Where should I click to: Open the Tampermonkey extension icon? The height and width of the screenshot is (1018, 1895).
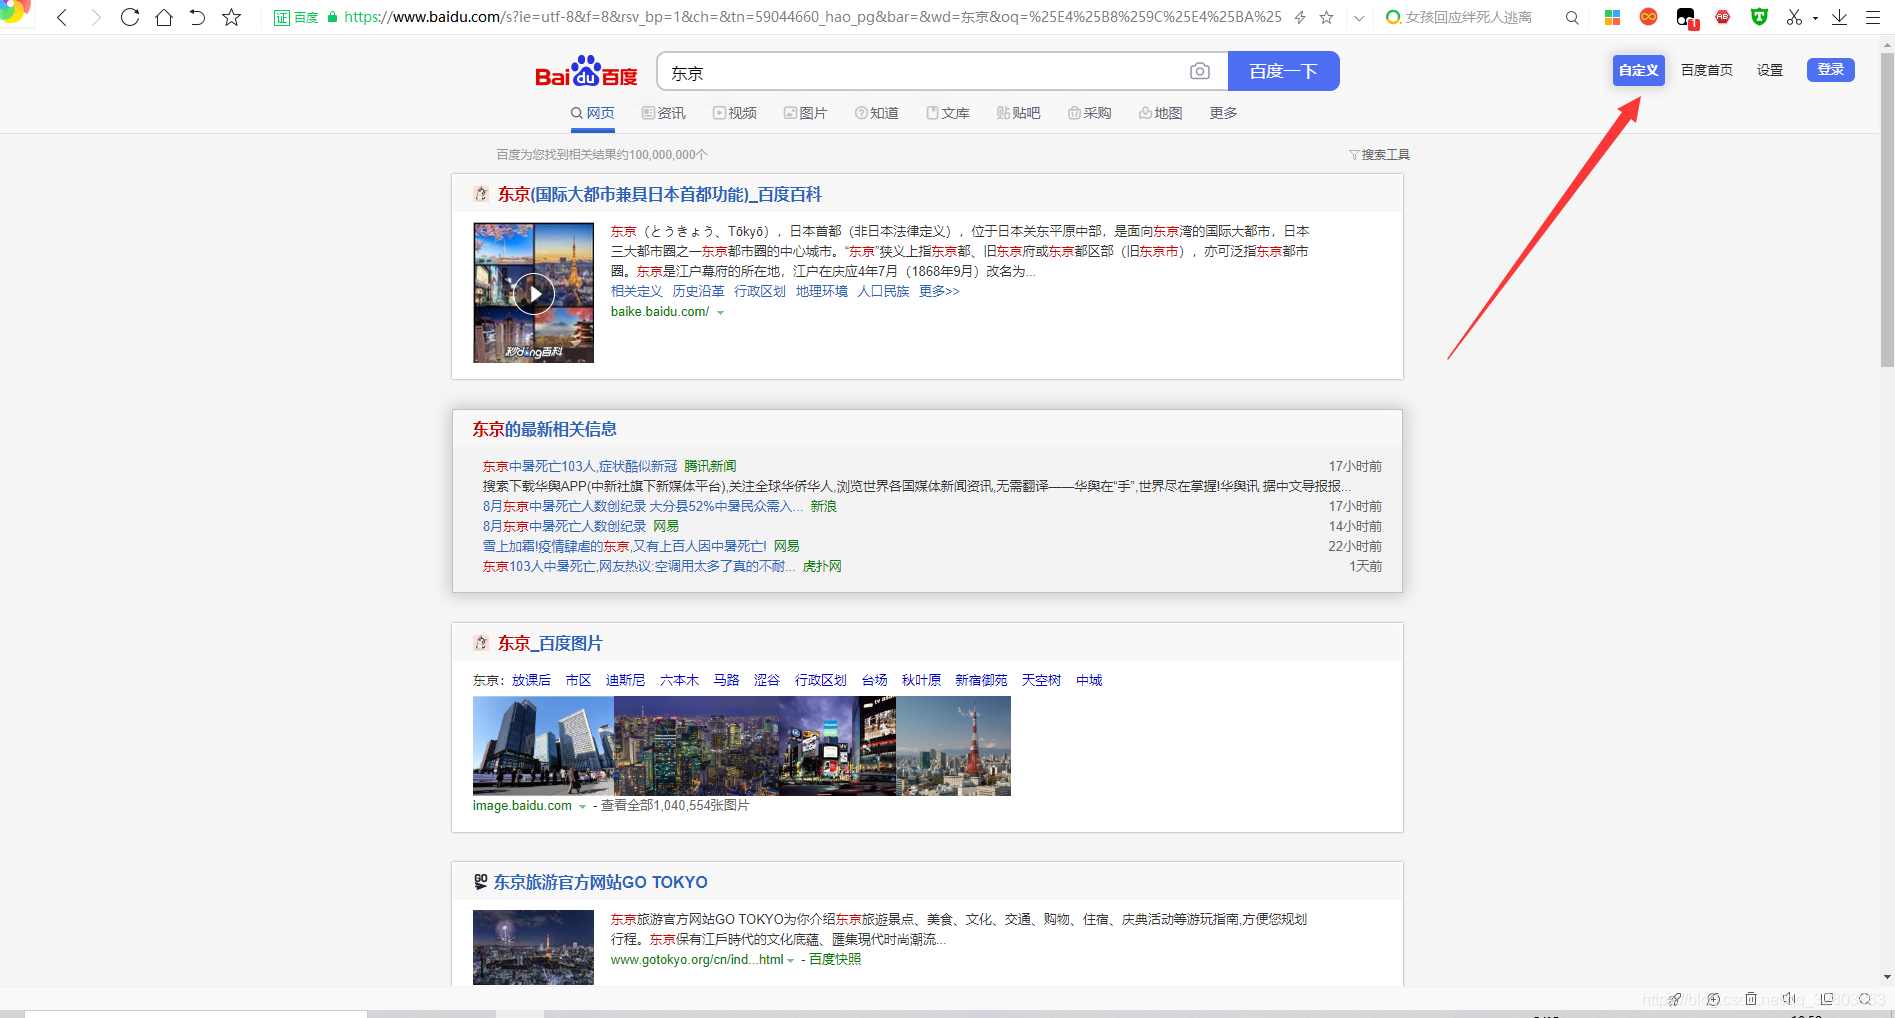tap(1759, 17)
